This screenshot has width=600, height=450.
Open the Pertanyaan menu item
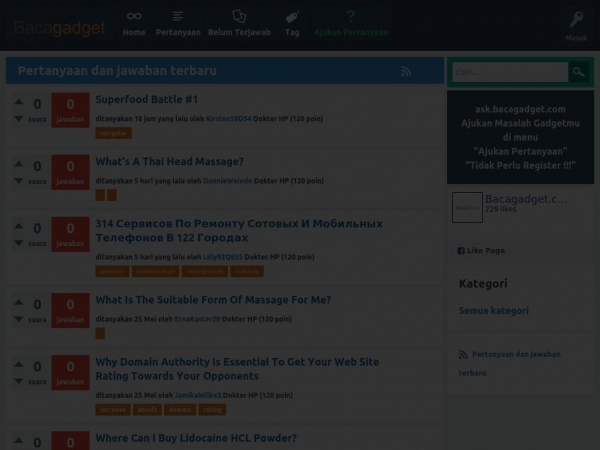pyautogui.click(x=178, y=24)
